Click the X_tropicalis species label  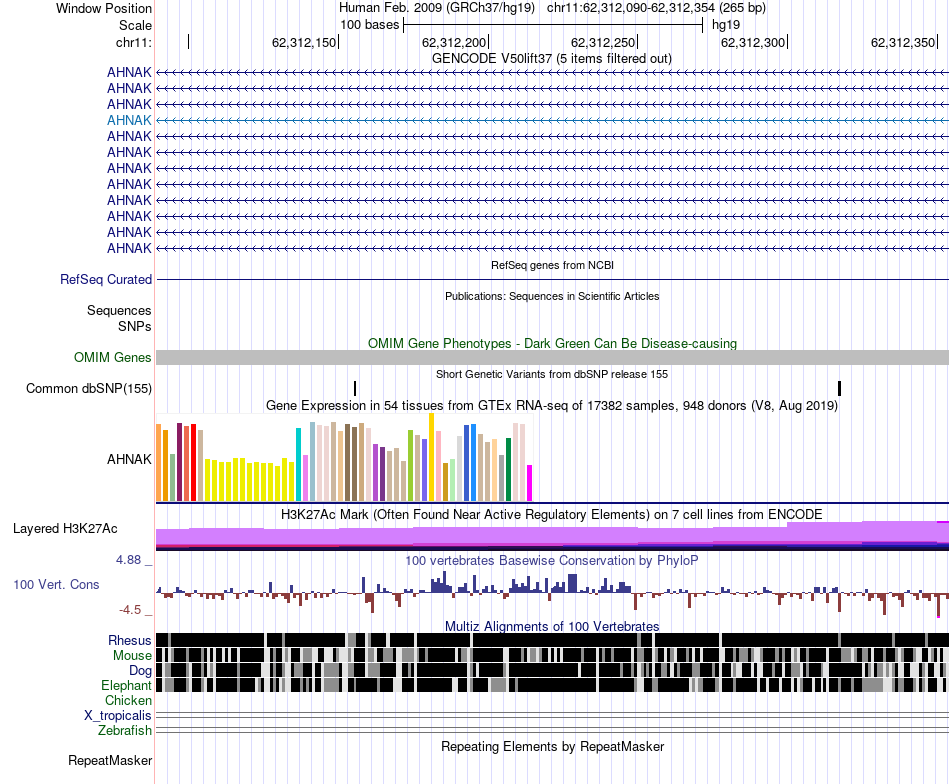pos(118,716)
